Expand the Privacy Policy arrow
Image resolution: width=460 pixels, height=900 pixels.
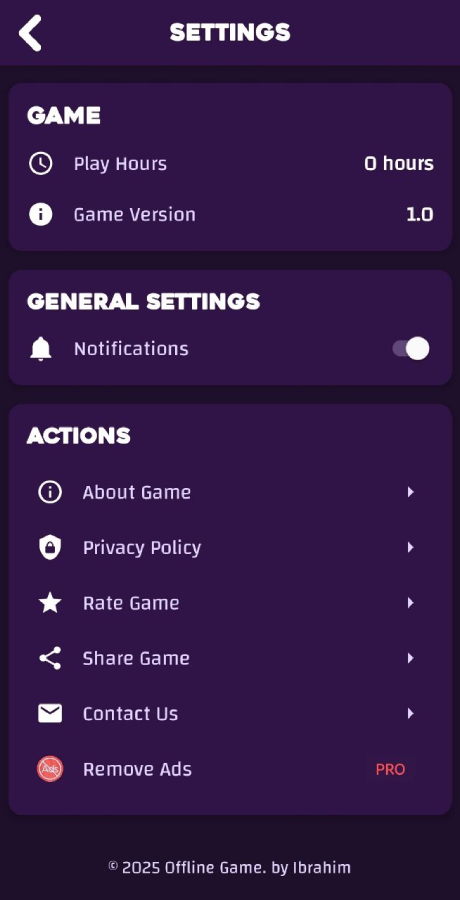point(410,548)
